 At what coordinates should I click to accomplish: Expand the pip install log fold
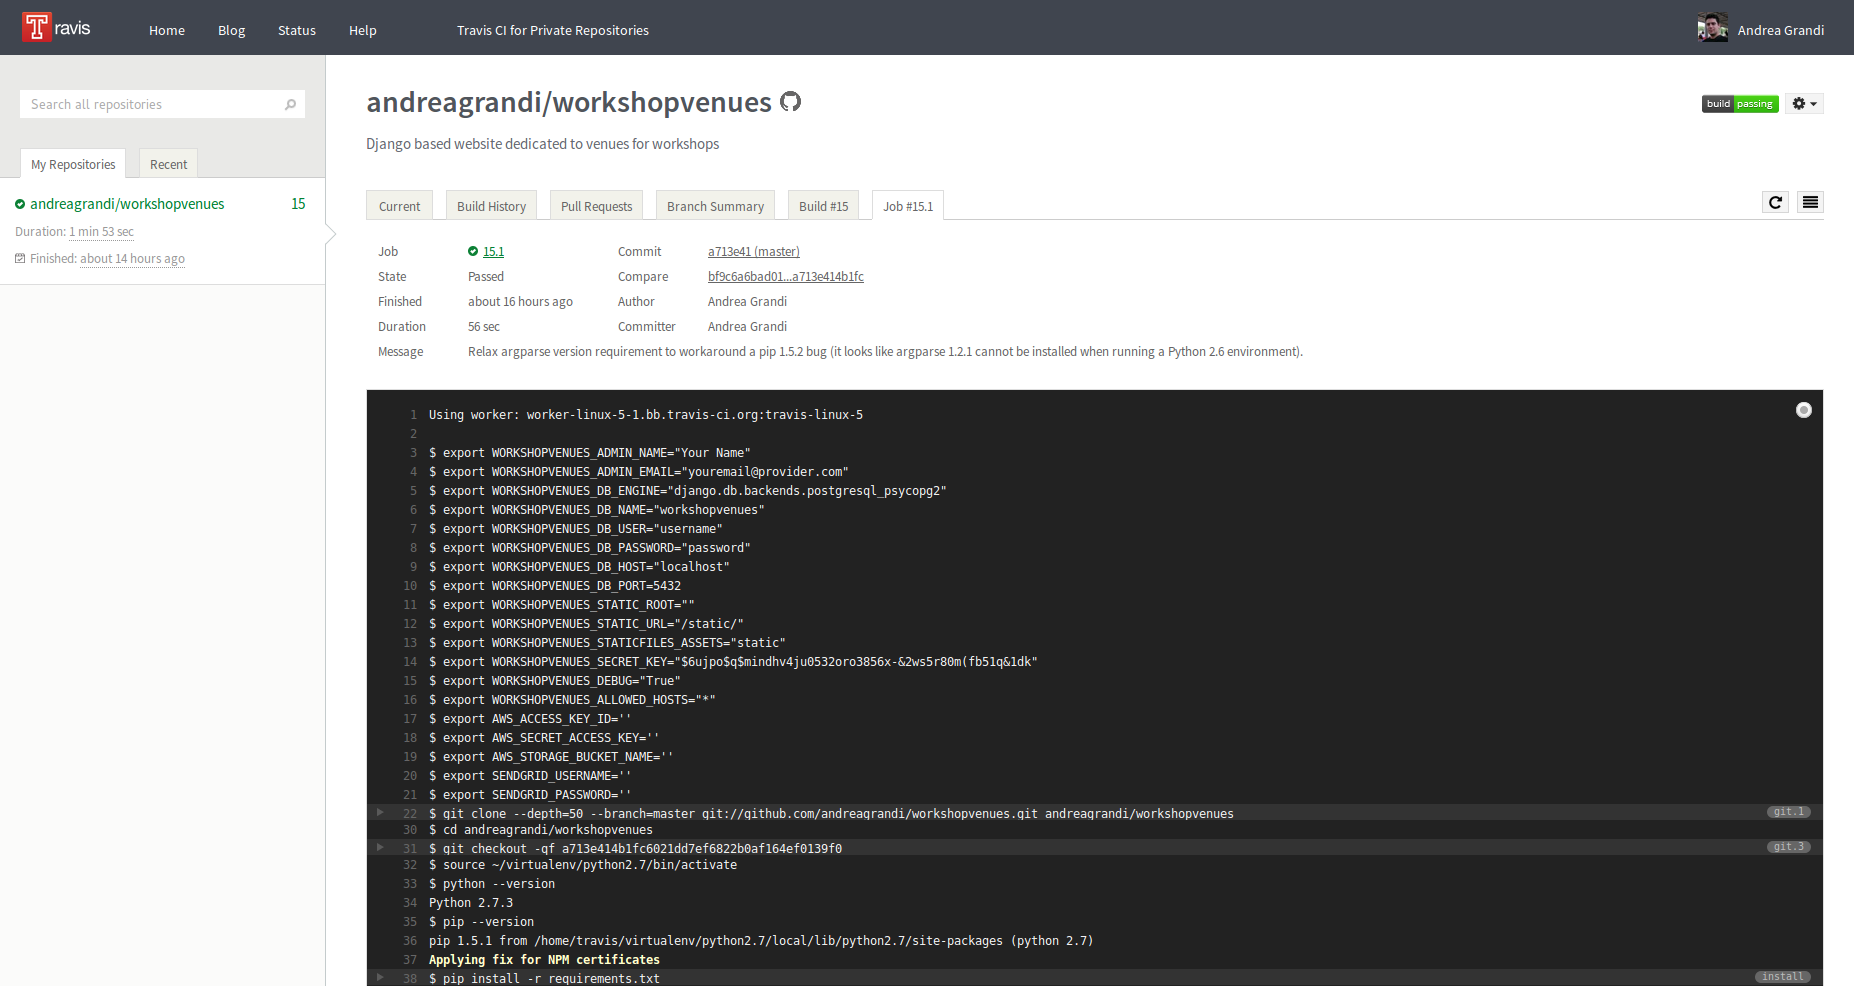[380, 977]
